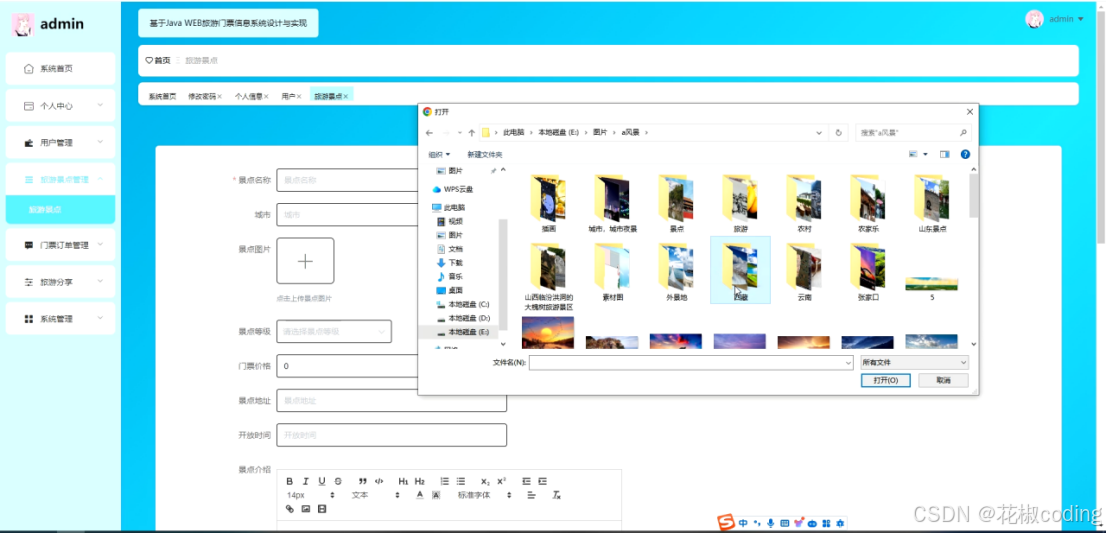
Task: Go up one folder level
Action: [x=471, y=133]
